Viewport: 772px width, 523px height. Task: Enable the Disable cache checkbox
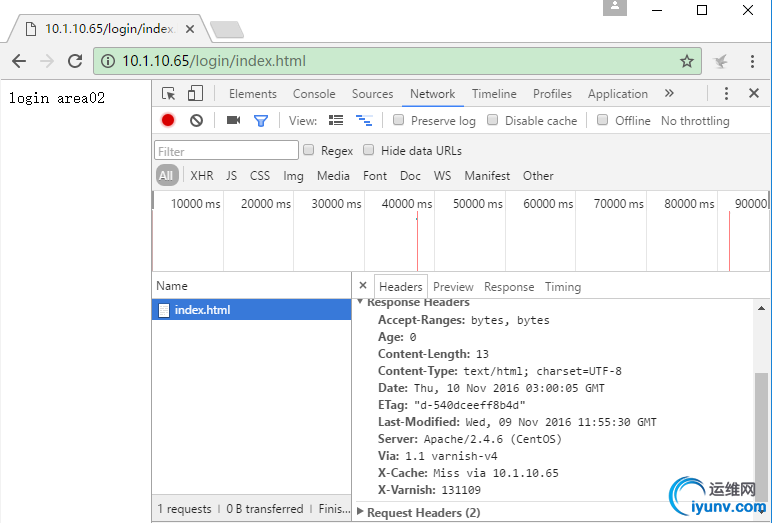pyautogui.click(x=492, y=120)
